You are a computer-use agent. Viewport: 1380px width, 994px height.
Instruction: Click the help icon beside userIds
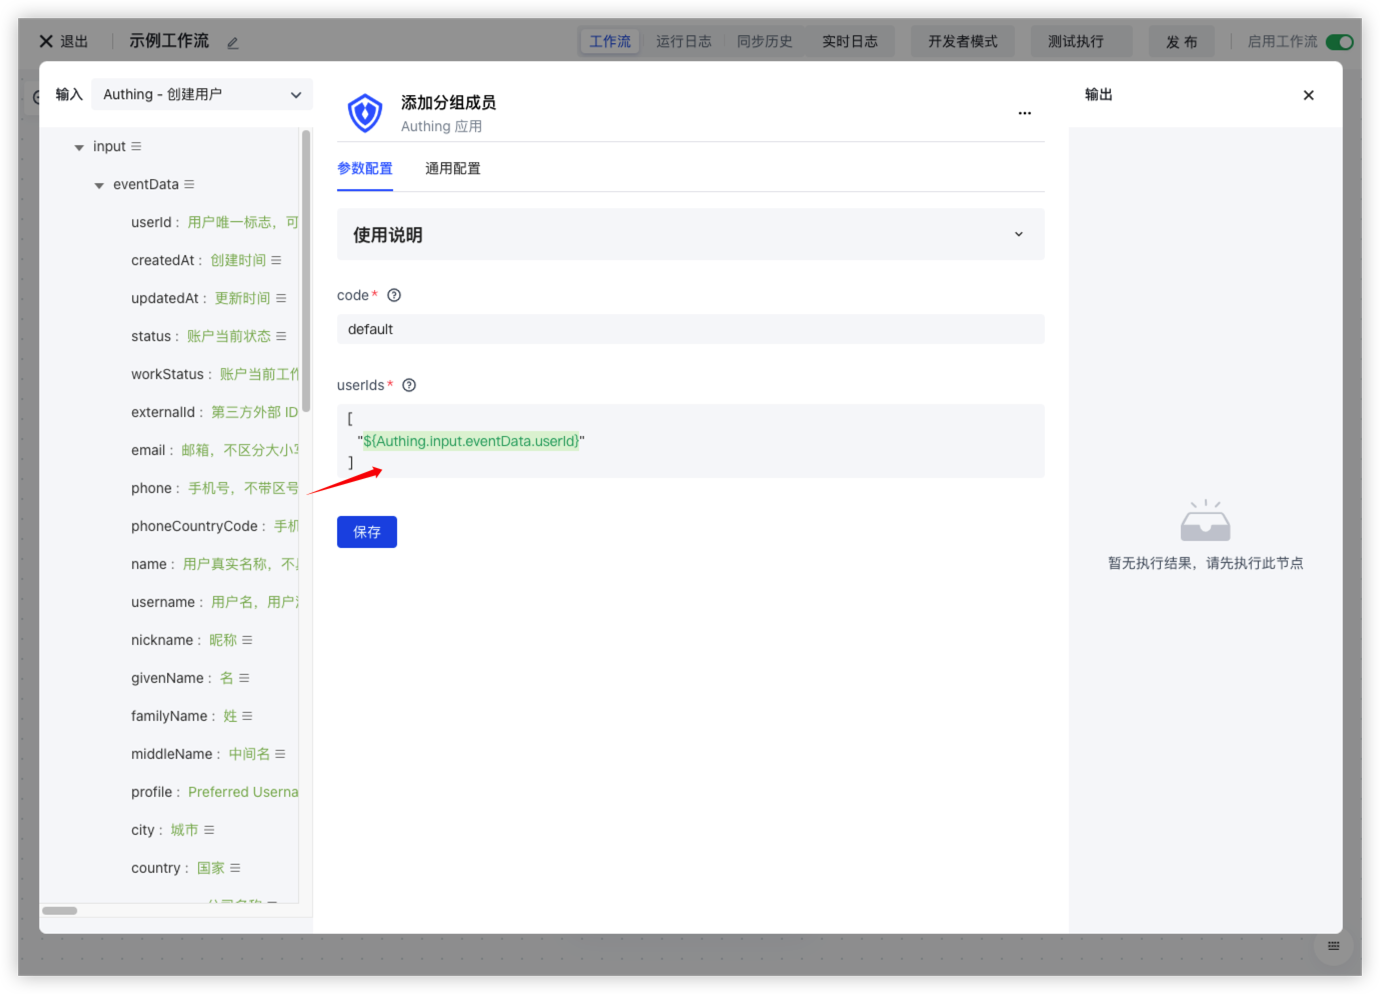tap(409, 385)
